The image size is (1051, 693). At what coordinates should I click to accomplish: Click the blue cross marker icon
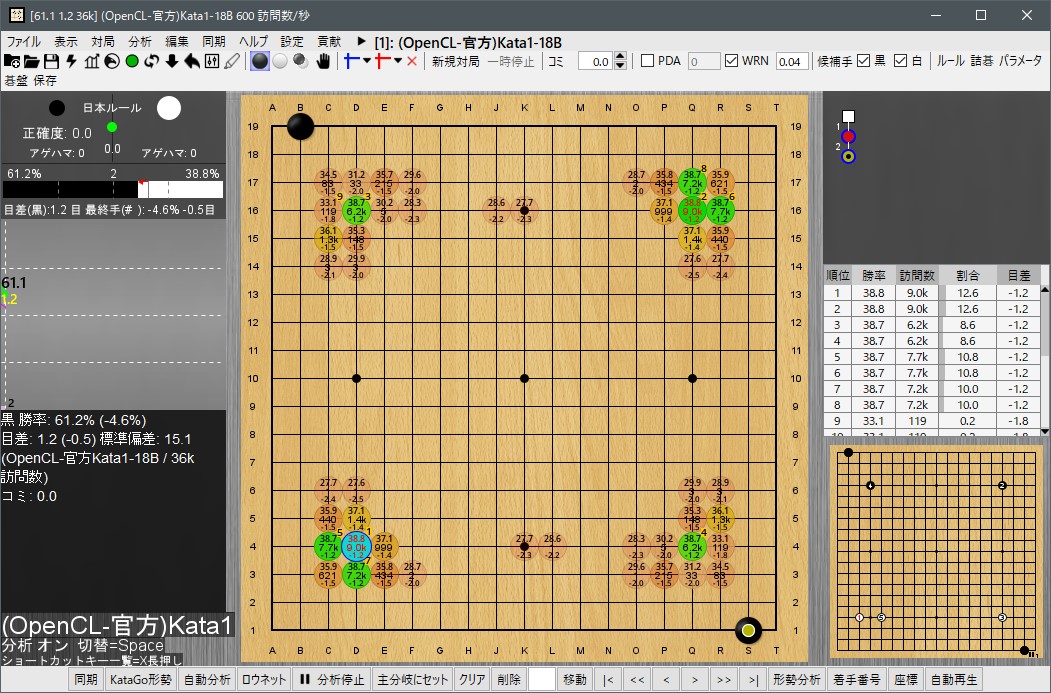tap(351, 61)
